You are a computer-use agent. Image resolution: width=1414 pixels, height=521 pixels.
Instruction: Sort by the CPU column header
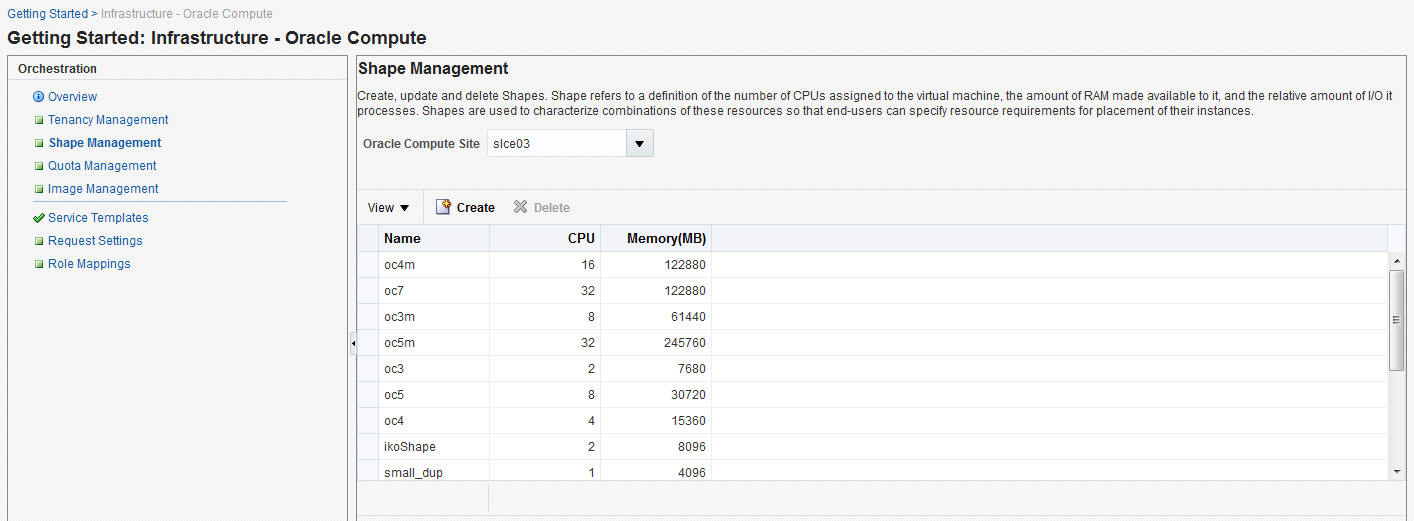pos(545,238)
